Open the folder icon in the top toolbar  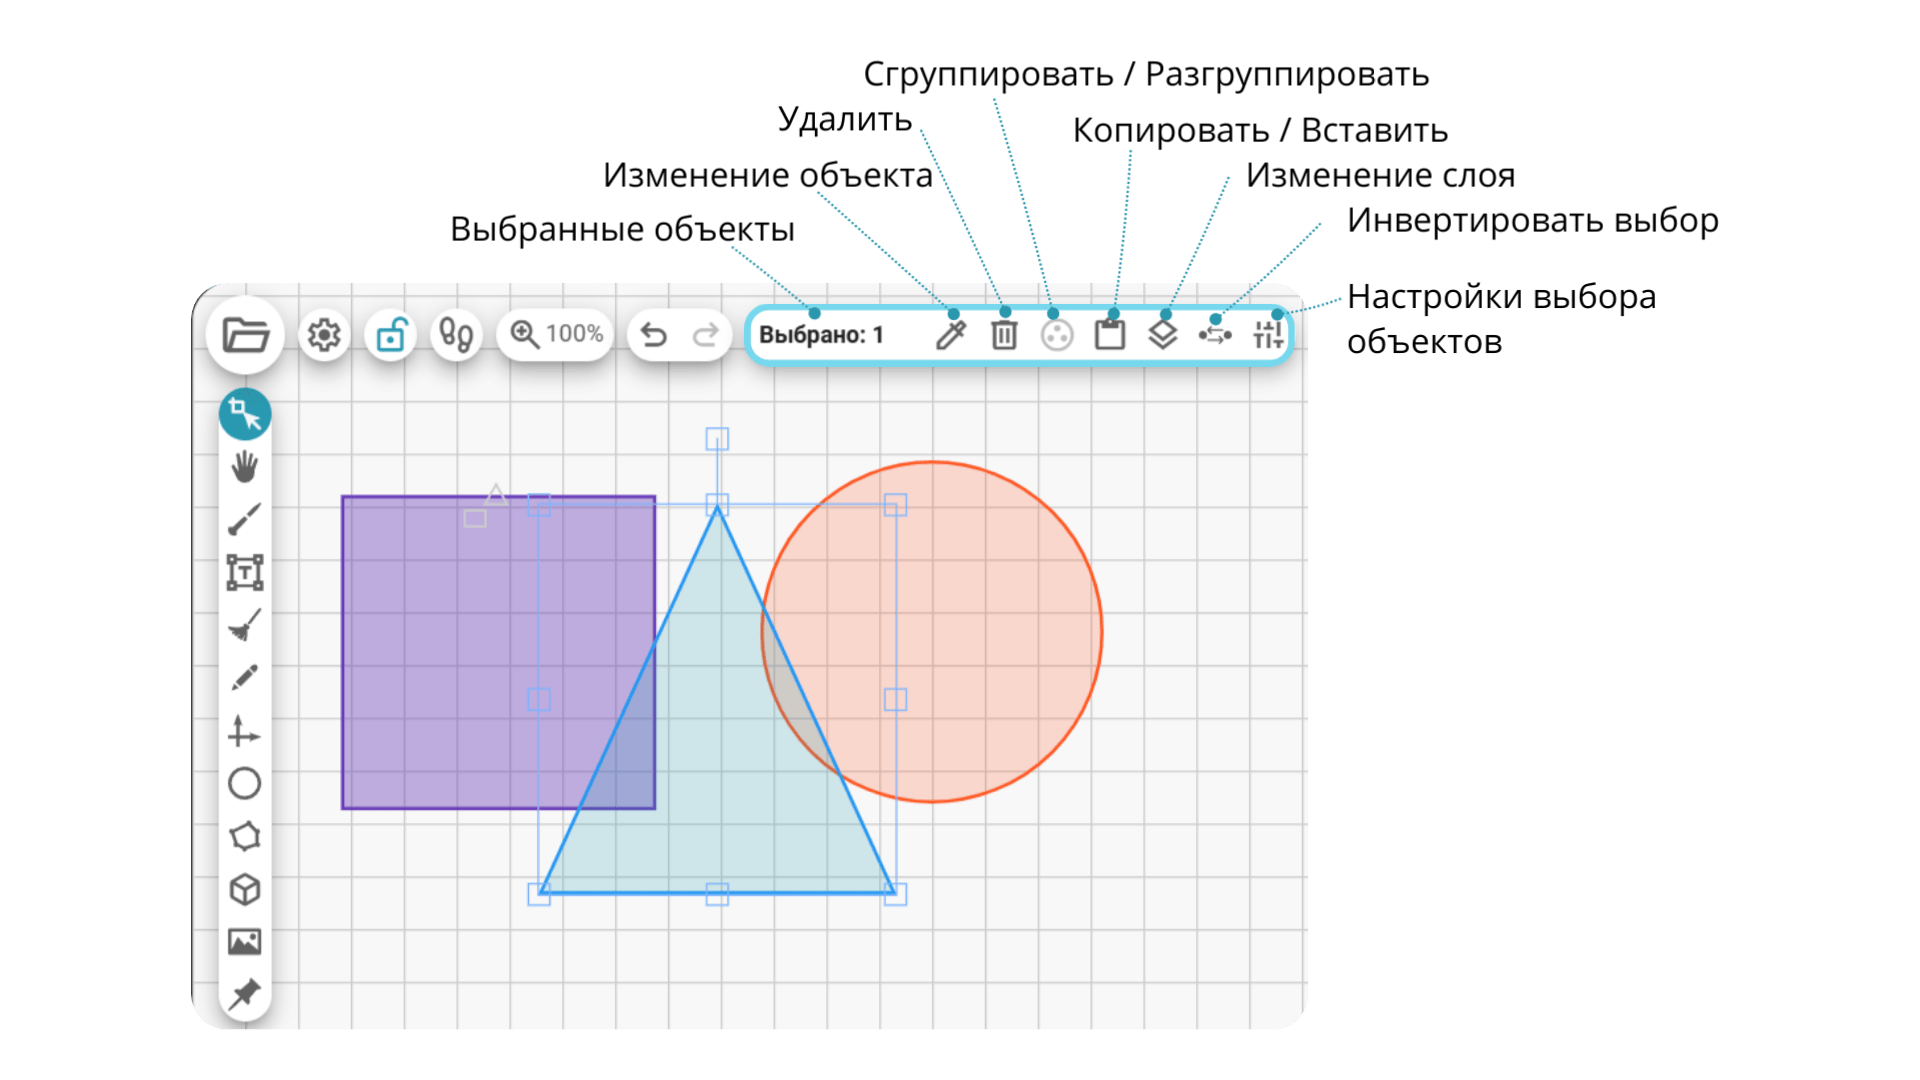(x=245, y=335)
